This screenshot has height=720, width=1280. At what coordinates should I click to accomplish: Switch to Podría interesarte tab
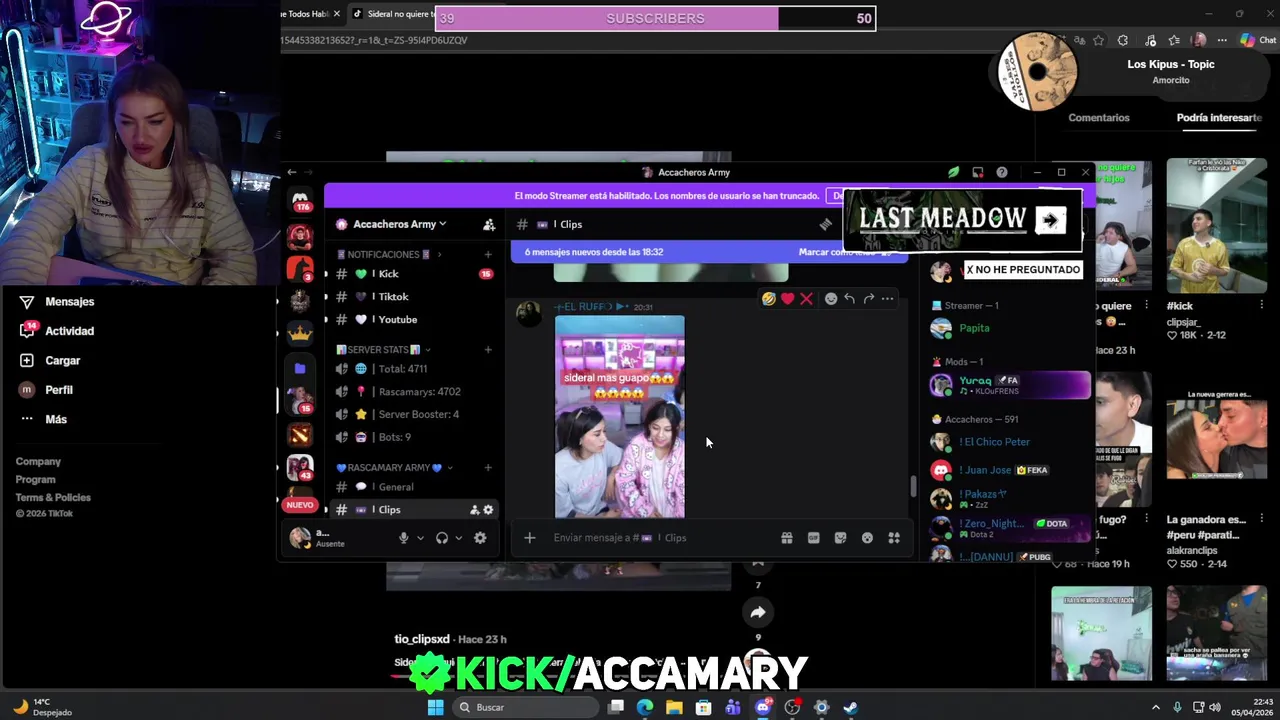tap(1219, 118)
